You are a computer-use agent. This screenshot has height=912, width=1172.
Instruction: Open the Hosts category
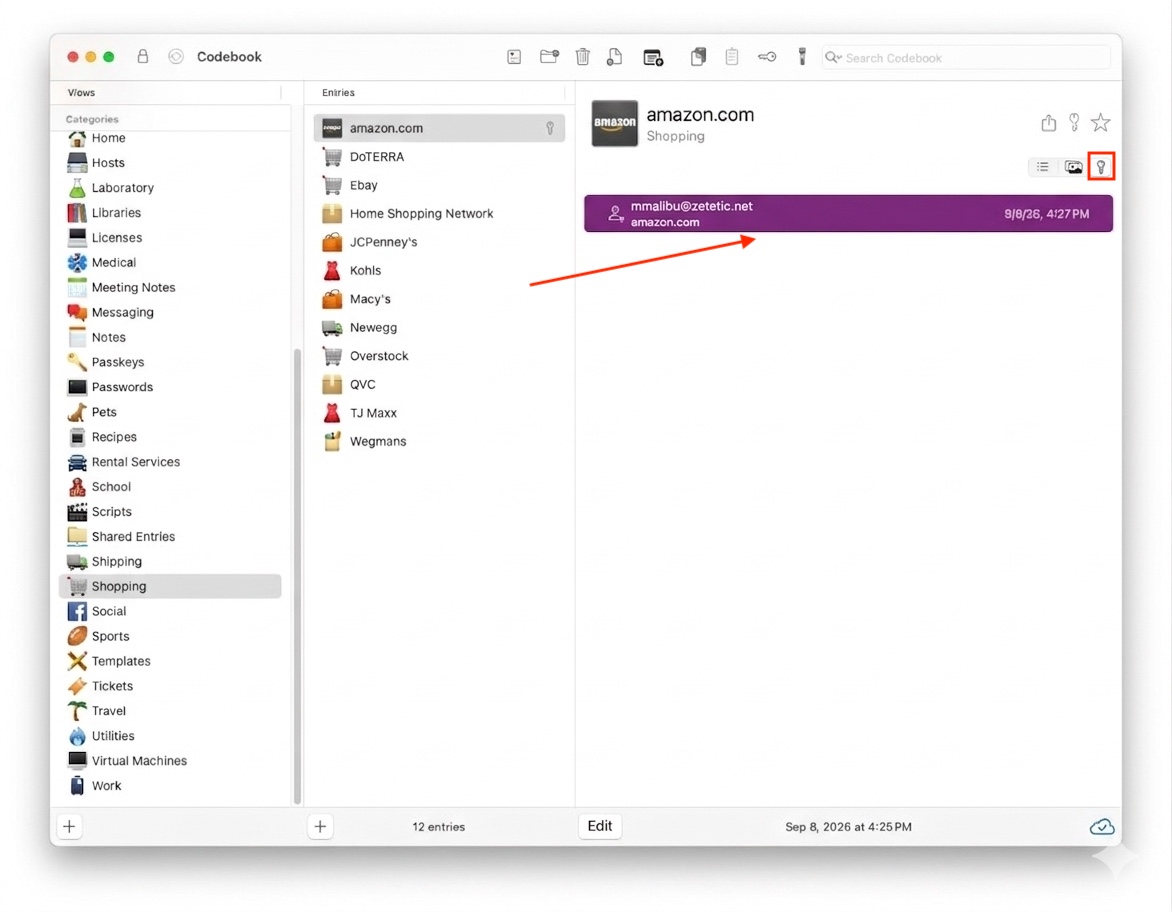tap(170, 163)
